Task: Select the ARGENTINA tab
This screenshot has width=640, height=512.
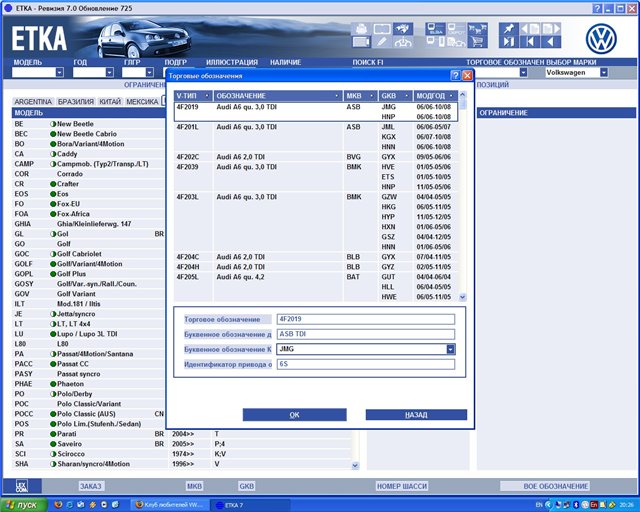Action: (33, 102)
